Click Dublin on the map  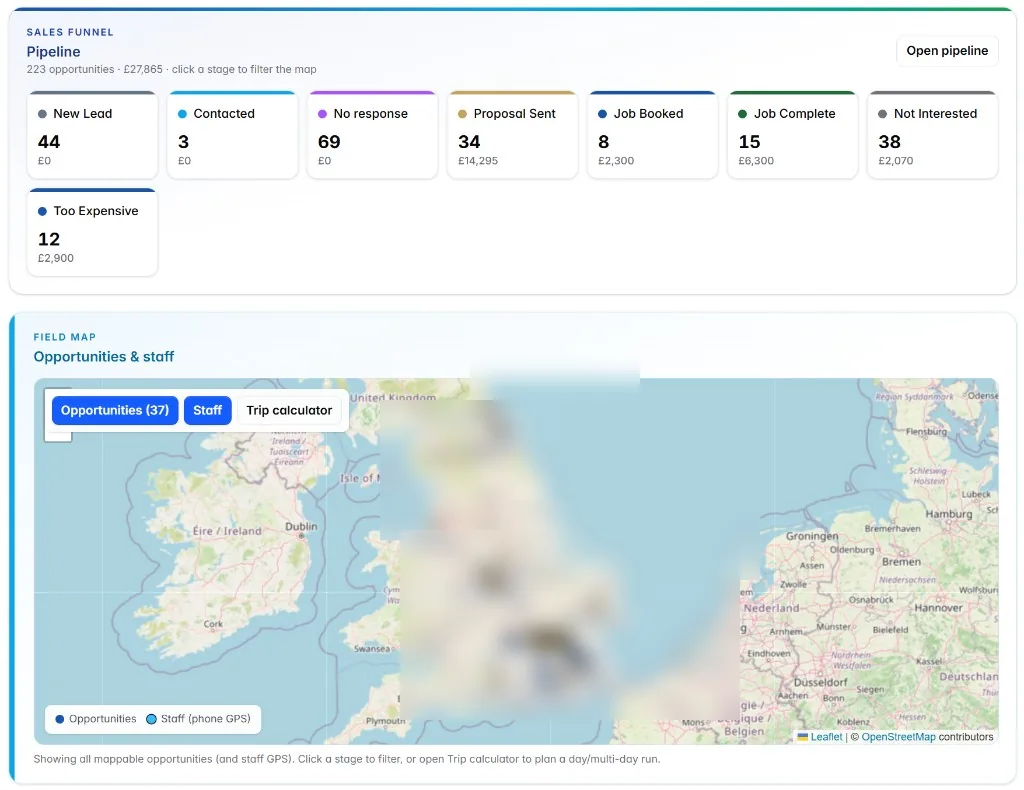(x=301, y=526)
